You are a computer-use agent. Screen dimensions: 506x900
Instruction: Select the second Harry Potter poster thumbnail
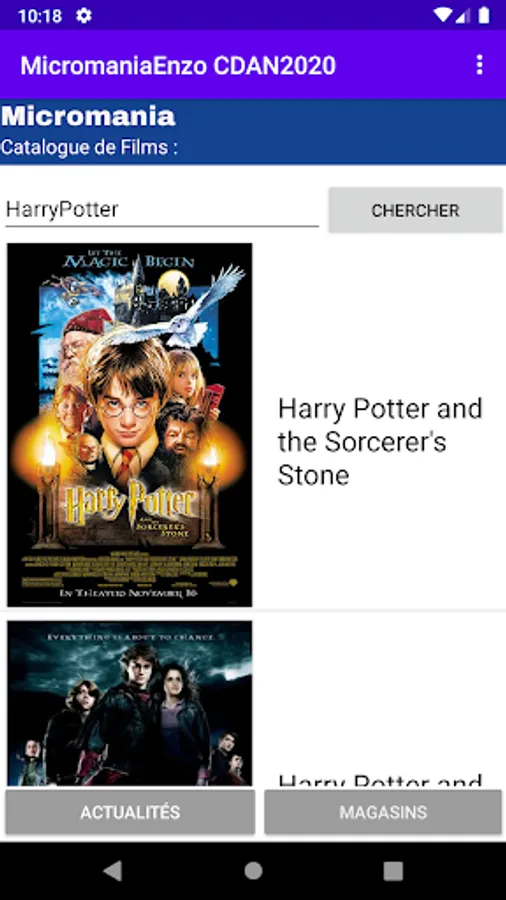click(130, 703)
